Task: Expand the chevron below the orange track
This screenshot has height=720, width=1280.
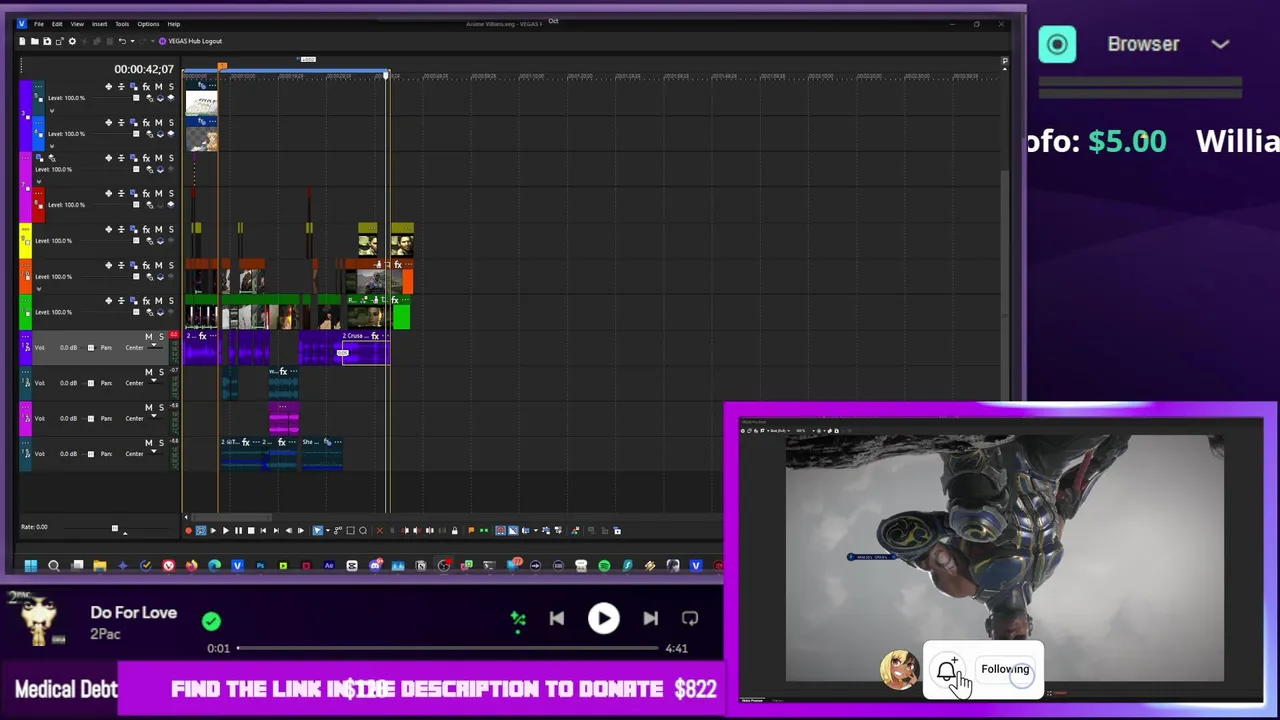Action: click(38, 289)
